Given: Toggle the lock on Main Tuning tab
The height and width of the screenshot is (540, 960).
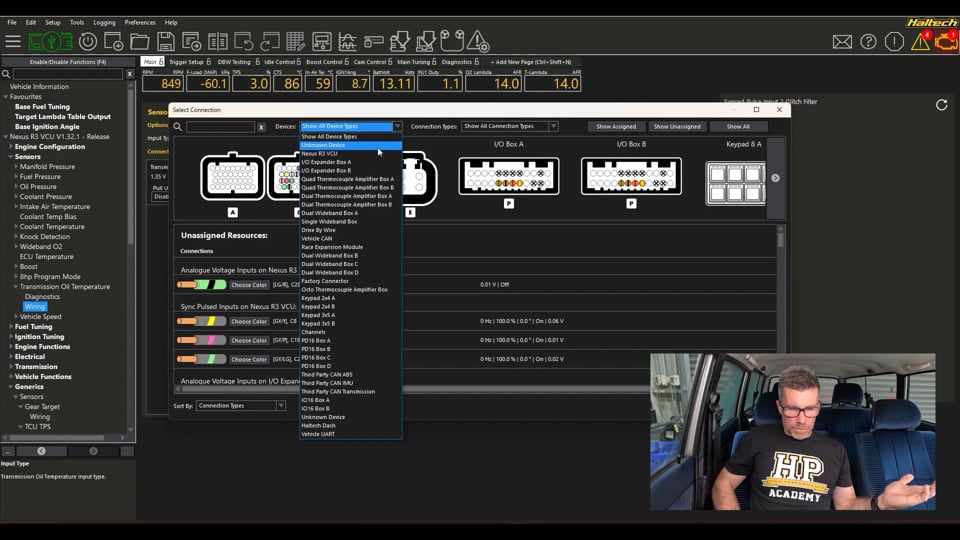Looking at the screenshot, I should point(434,61).
